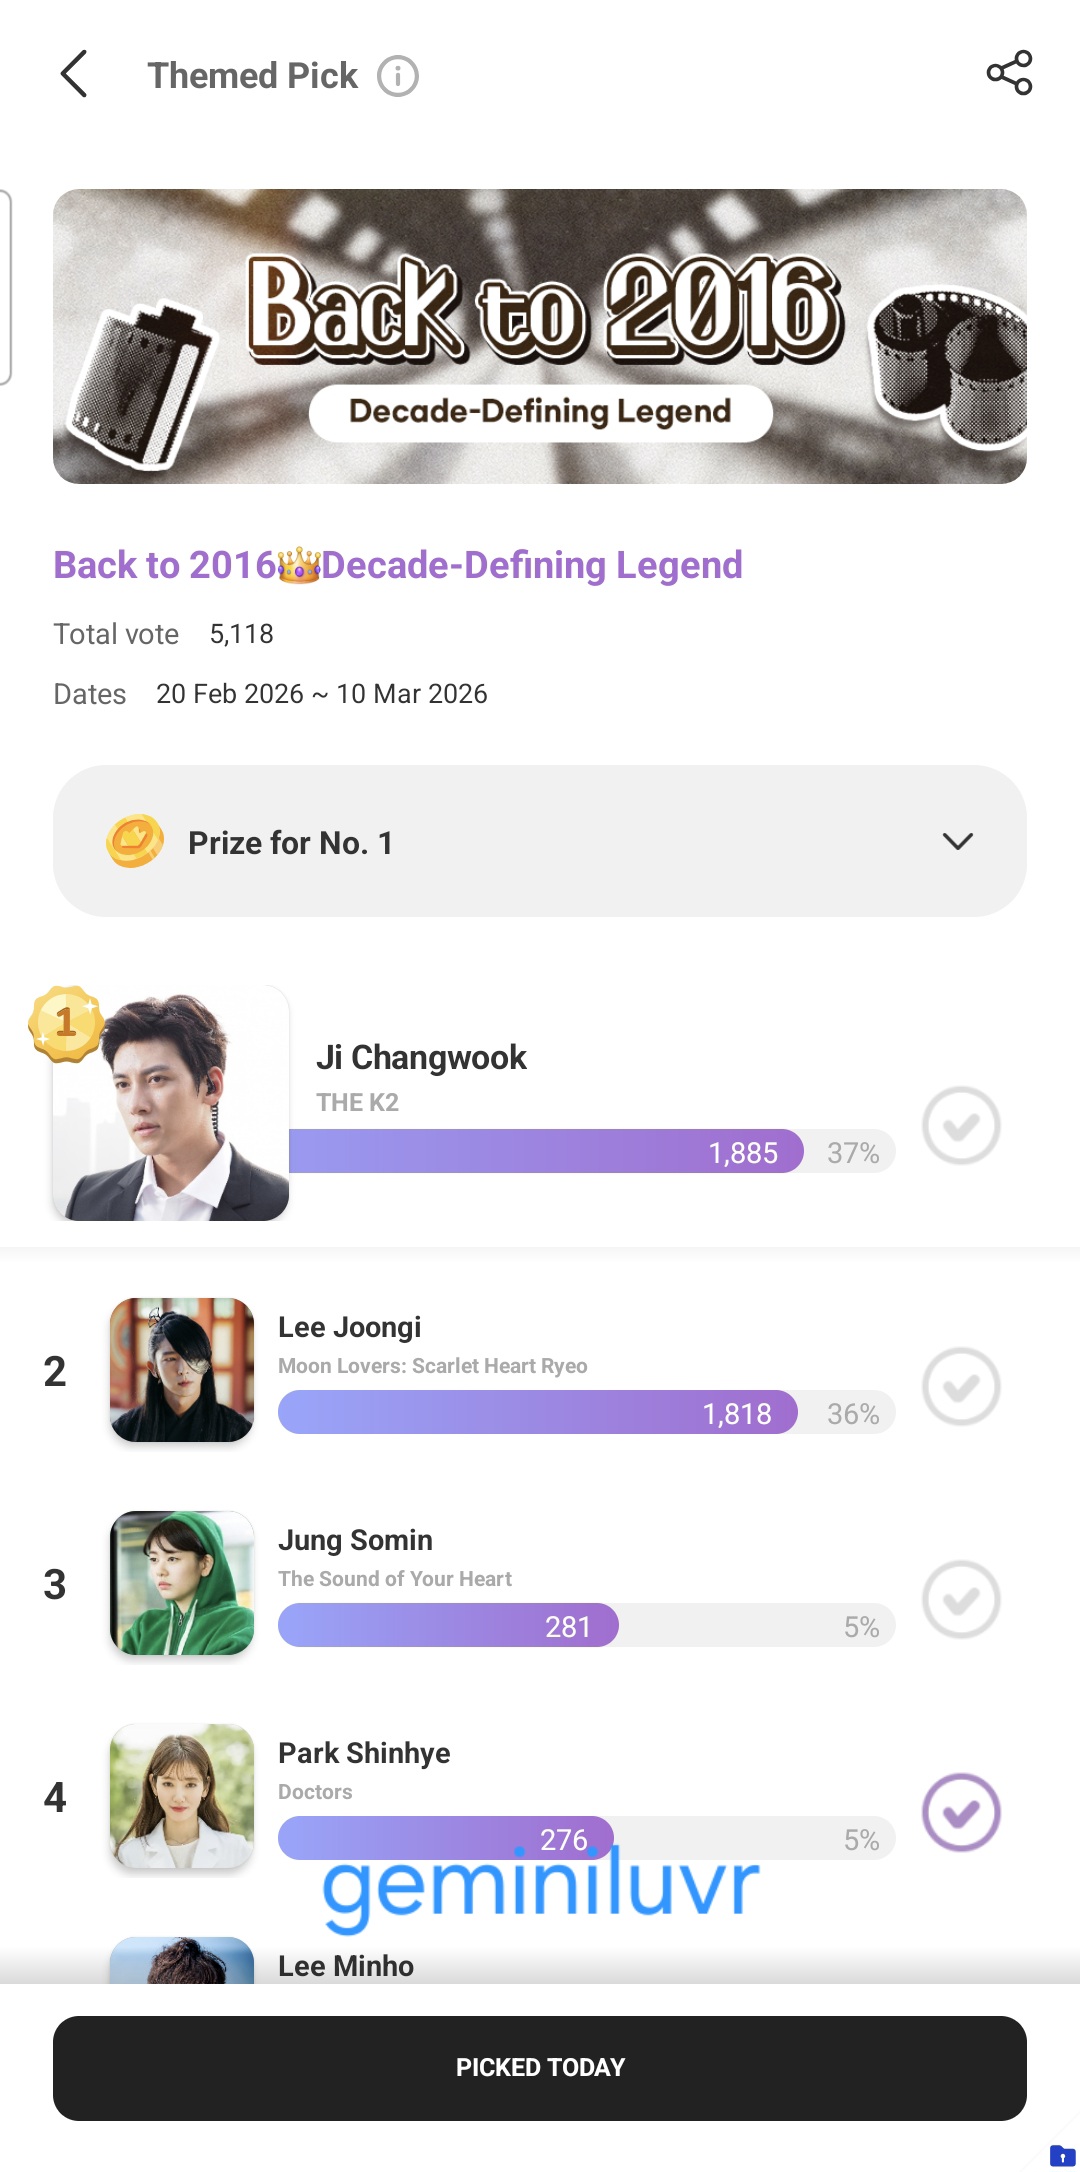Open the Themed Pick info icon
Screen dimensions: 1080x2172
coord(397,76)
